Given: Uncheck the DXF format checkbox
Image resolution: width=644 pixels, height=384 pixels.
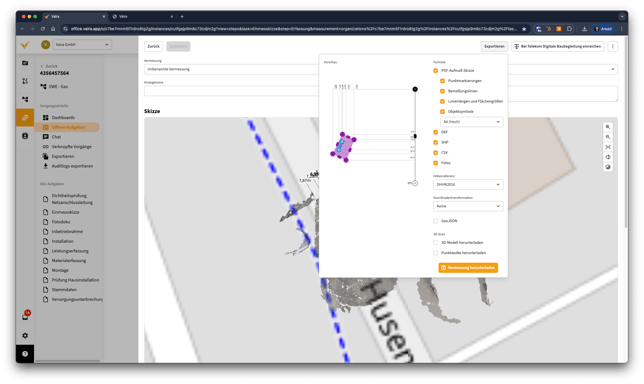Looking at the screenshot, I should click(x=436, y=132).
